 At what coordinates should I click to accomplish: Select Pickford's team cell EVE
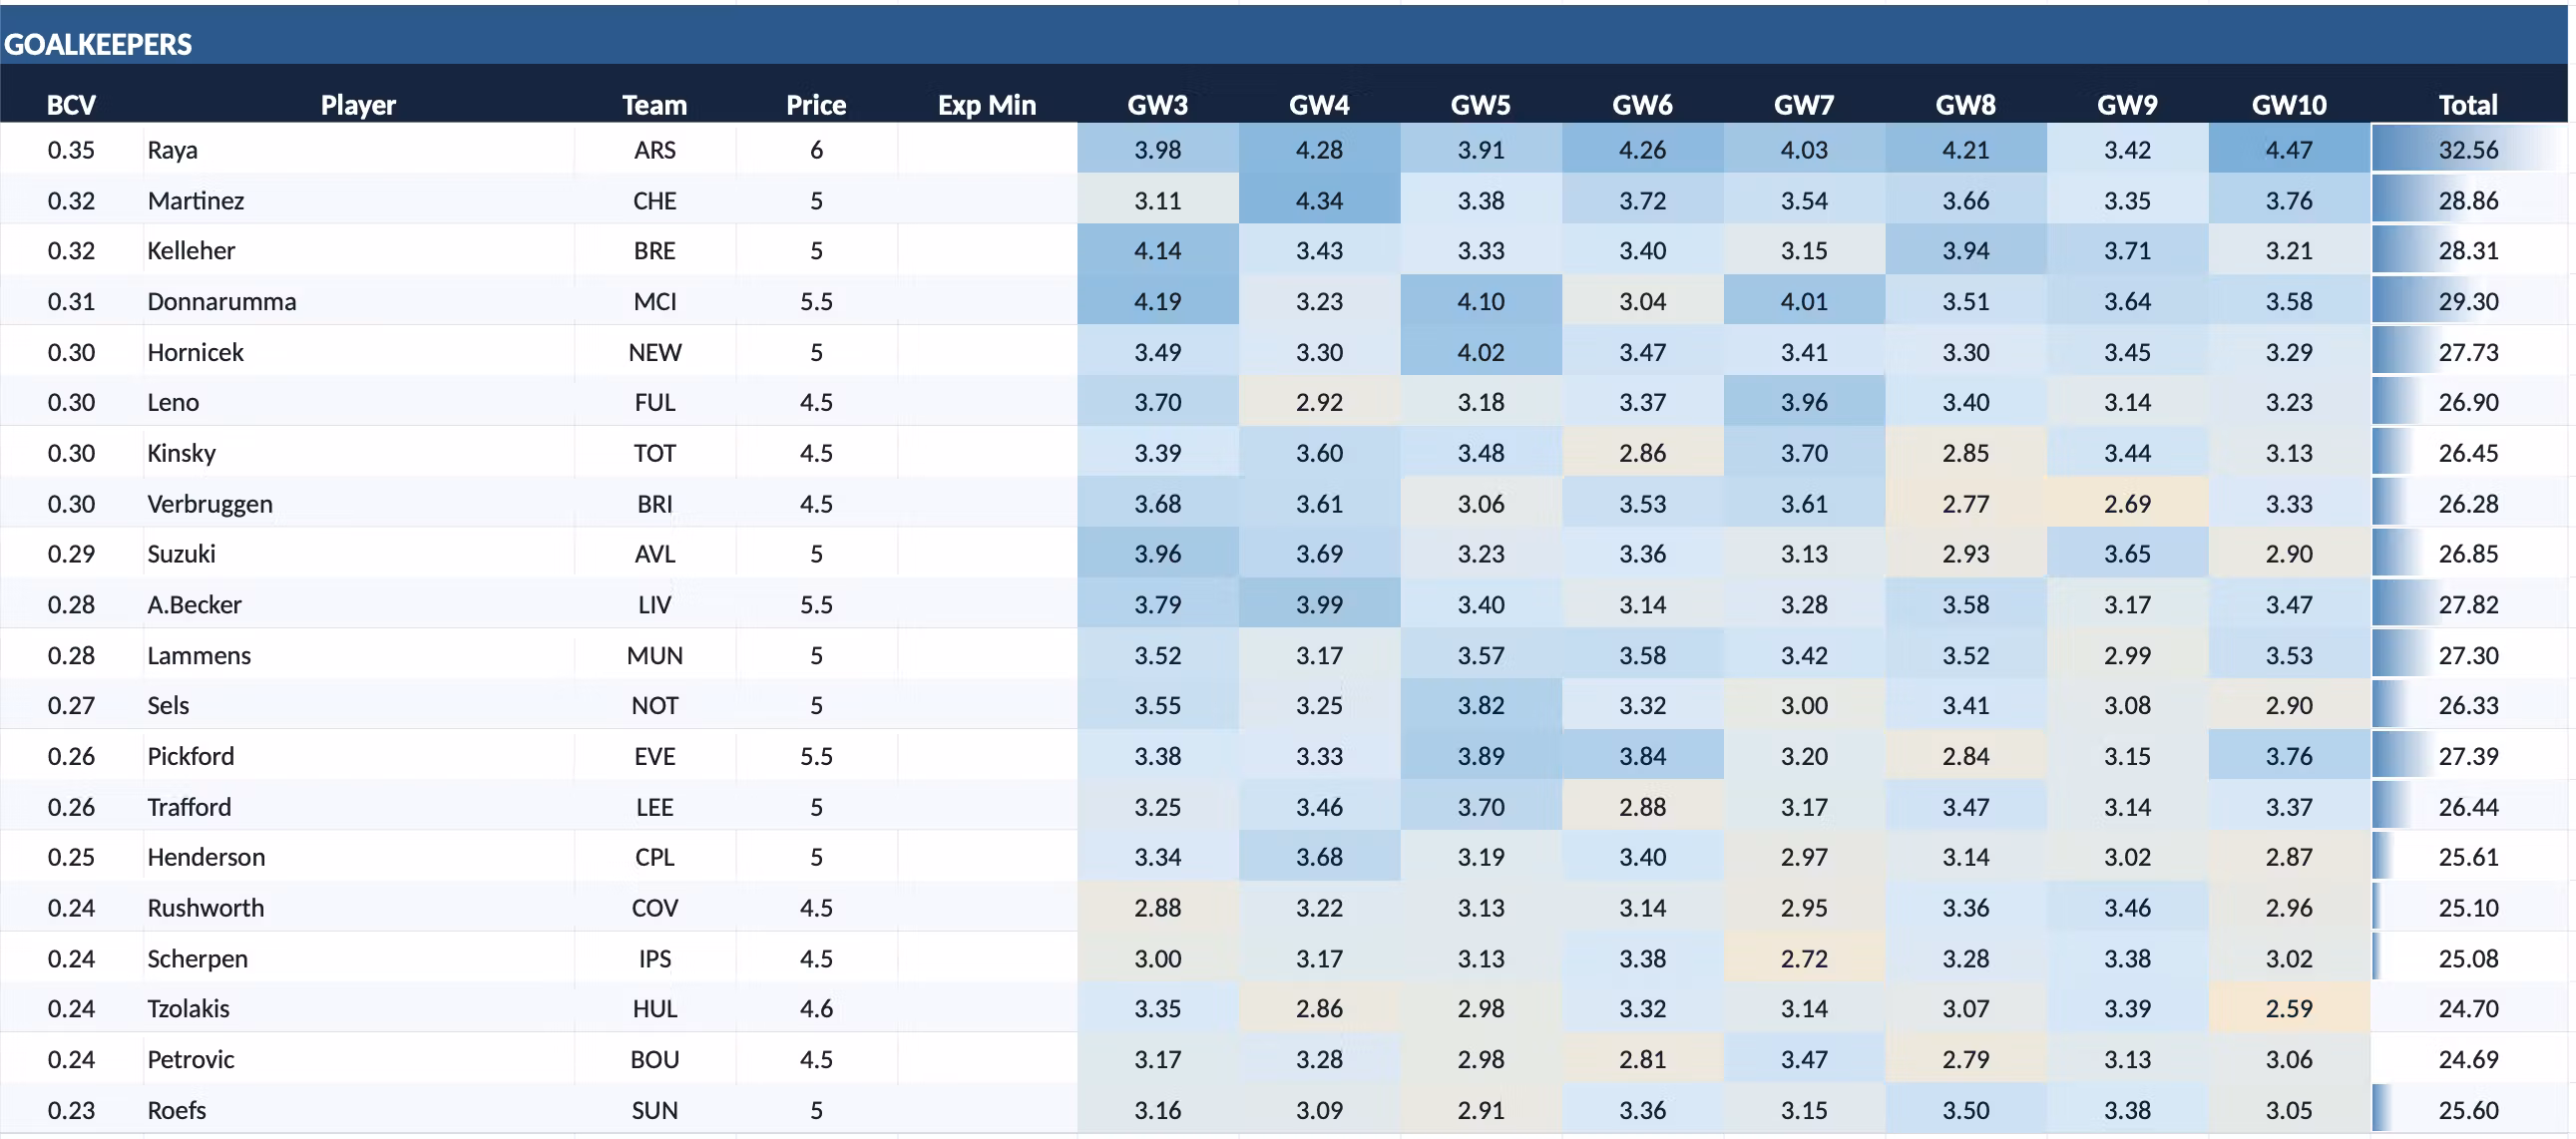click(655, 756)
